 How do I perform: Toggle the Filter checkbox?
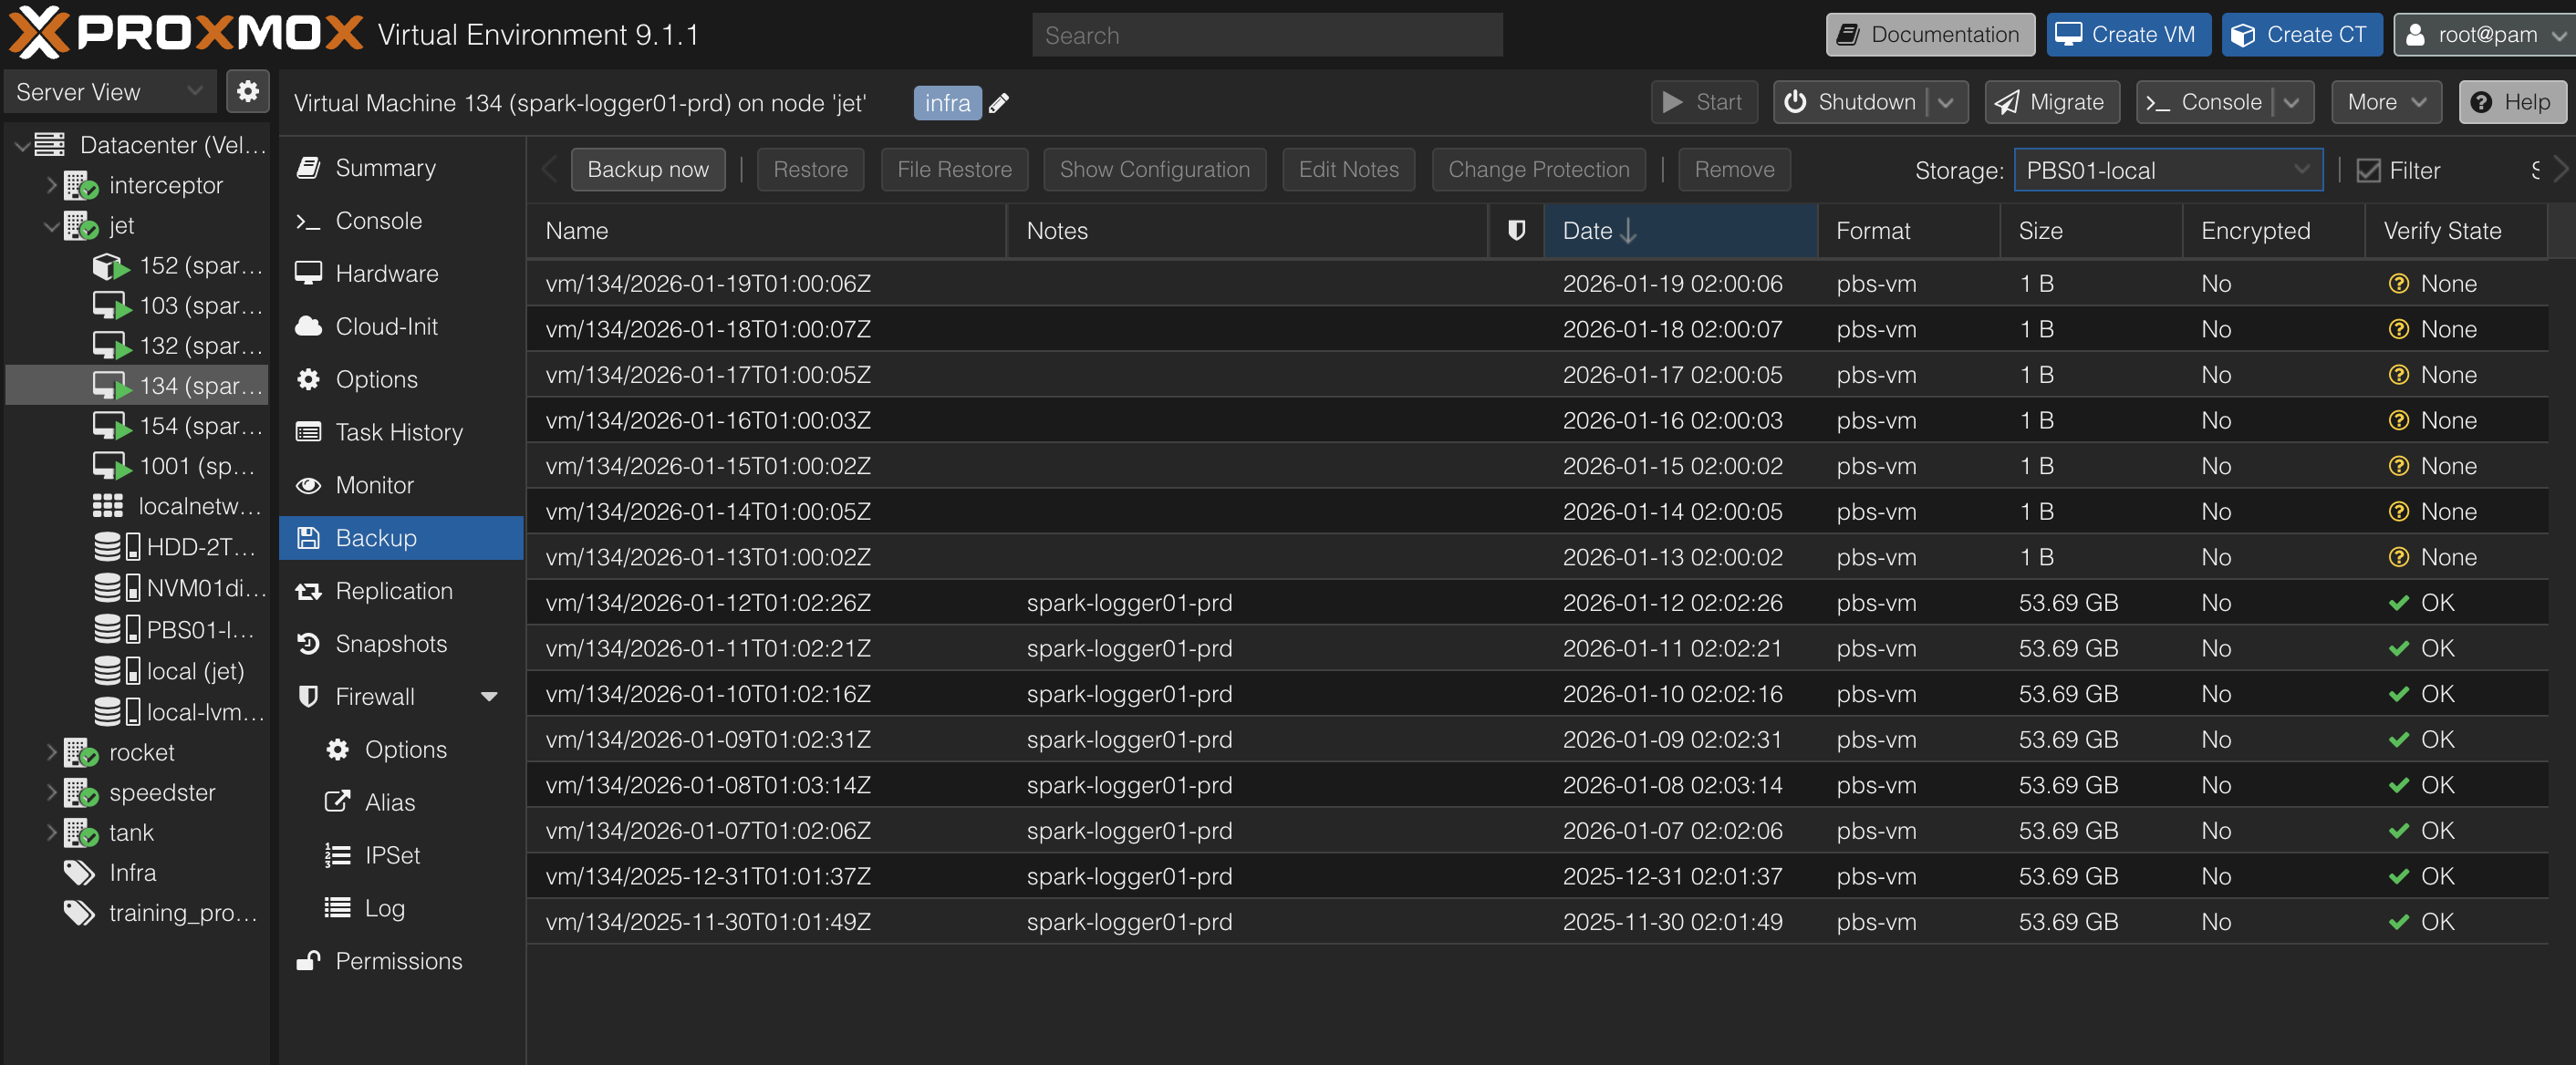(x=2368, y=171)
